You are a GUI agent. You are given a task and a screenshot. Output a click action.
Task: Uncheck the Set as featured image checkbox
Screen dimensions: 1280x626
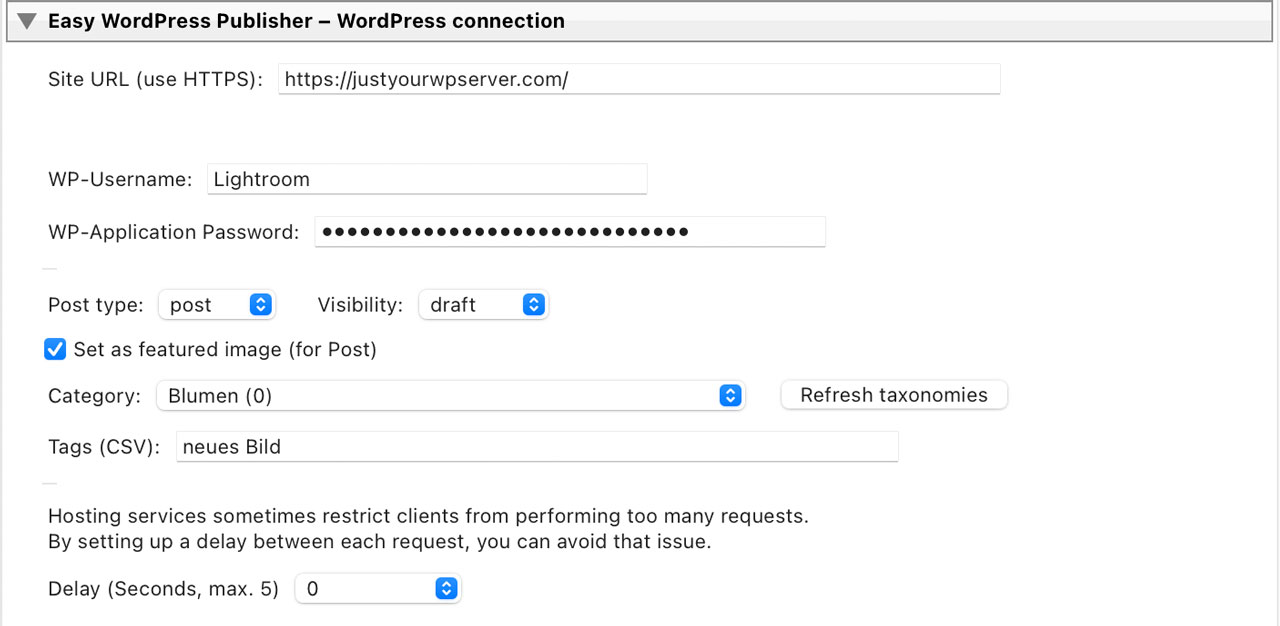[55, 350]
